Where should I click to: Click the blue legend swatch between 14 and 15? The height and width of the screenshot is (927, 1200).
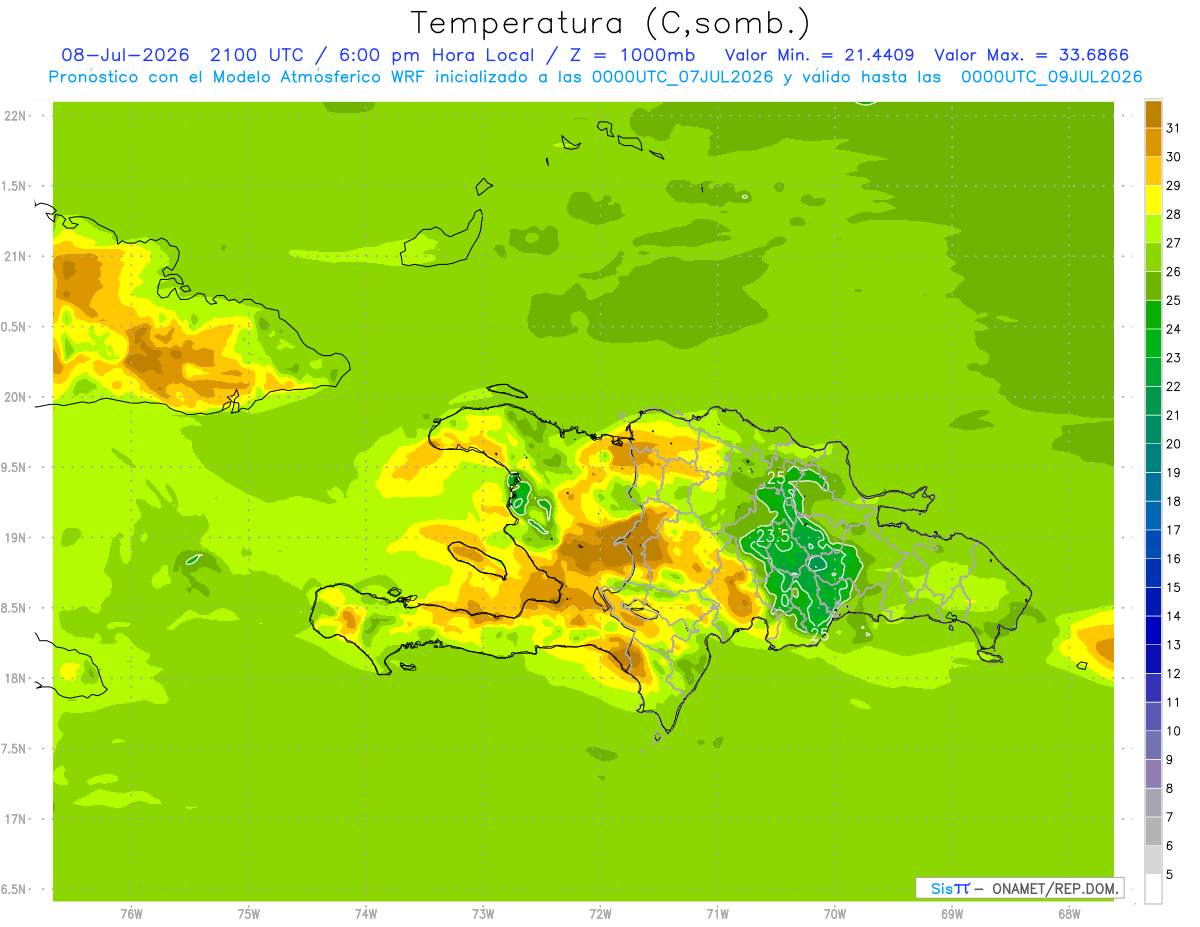click(1154, 602)
